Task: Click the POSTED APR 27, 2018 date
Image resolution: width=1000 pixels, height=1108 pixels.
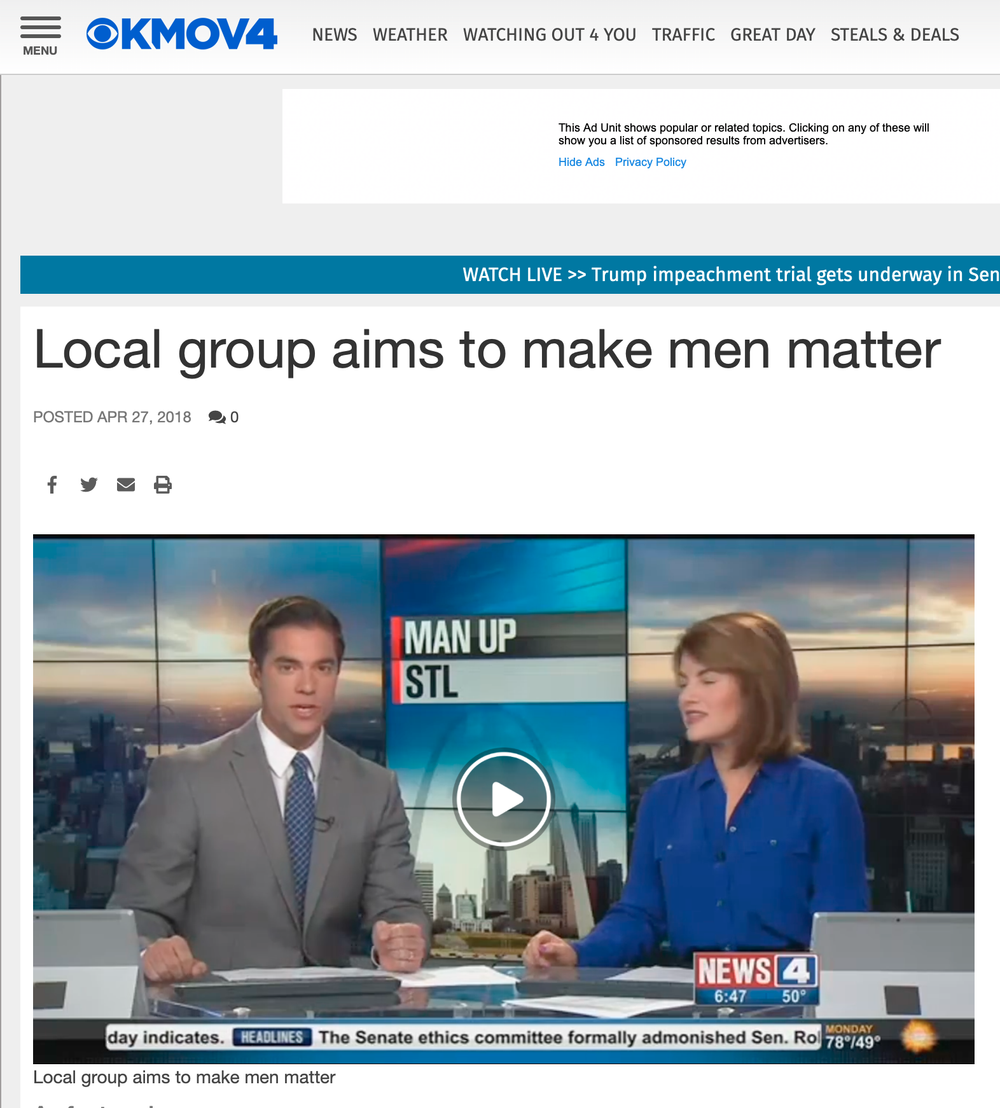Action: 112,417
